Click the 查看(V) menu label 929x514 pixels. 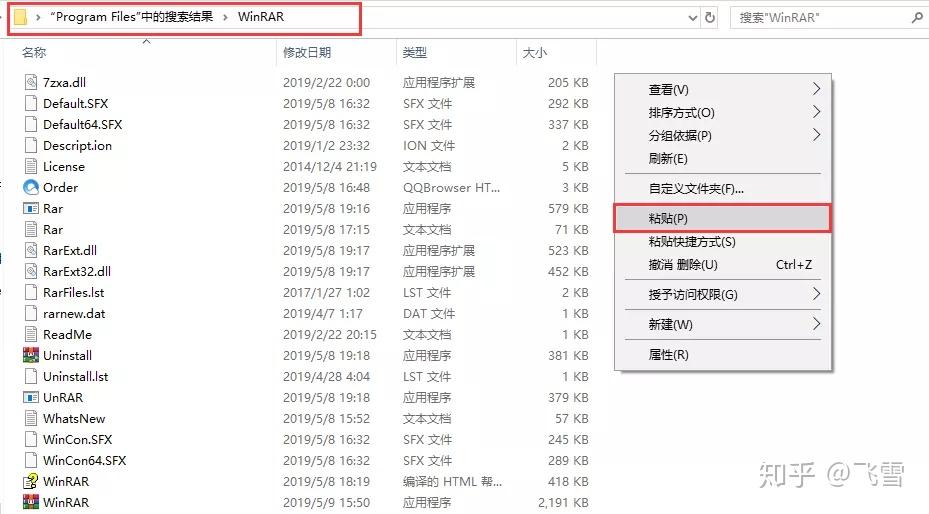click(668, 89)
